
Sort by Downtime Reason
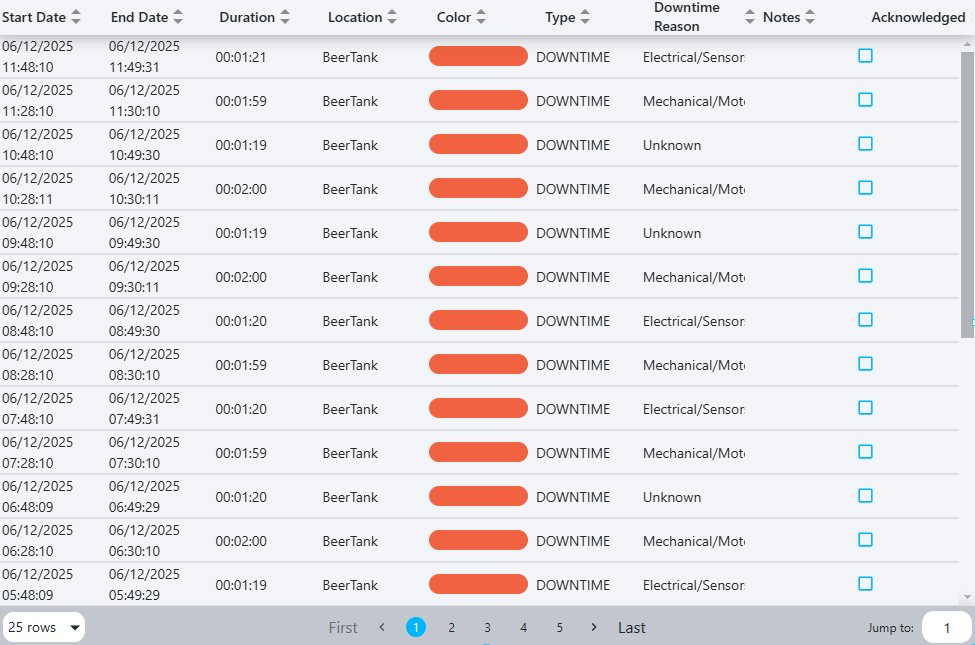[x=748, y=17]
